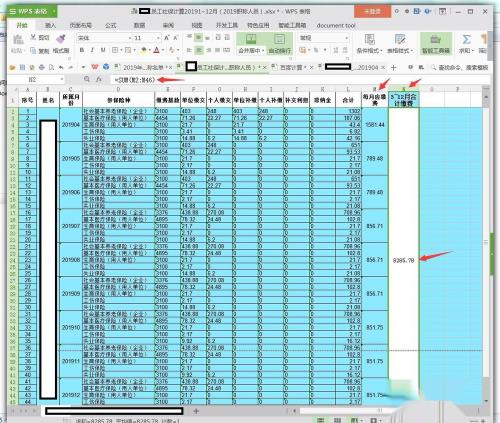The width and height of the screenshot is (500, 423).
Task: Add a new sheet with plus button
Action: pos(196,411)
